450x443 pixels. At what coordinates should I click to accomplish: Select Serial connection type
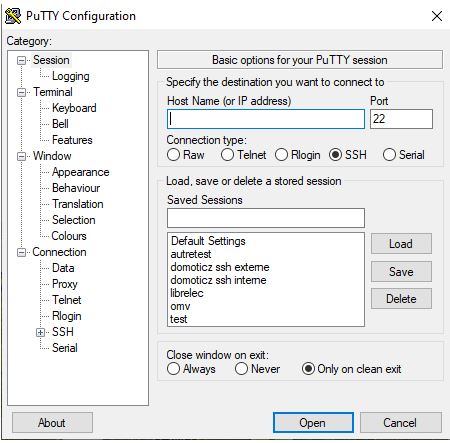pyautogui.click(x=389, y=155)
